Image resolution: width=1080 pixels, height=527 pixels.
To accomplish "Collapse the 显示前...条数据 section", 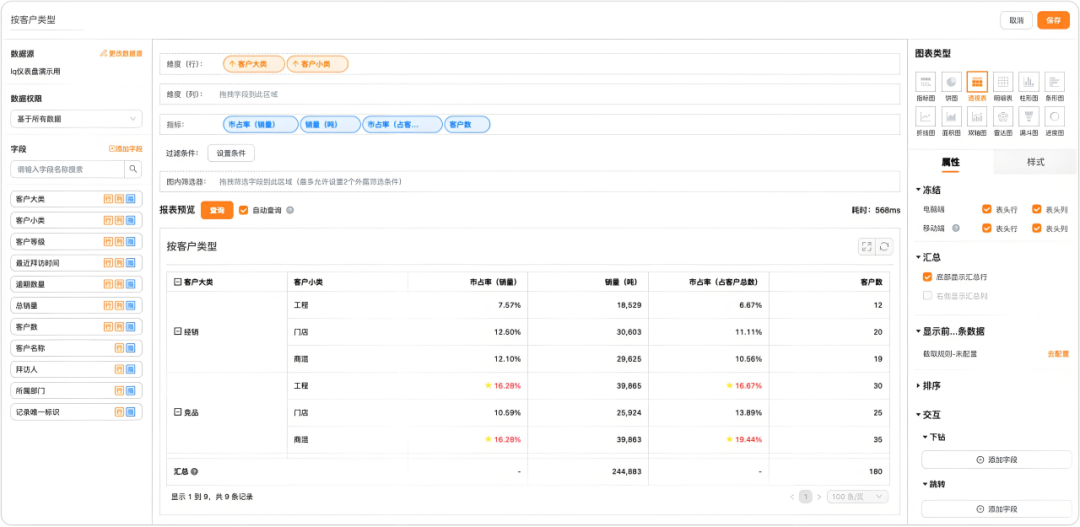I will click(x=918, y=331).
